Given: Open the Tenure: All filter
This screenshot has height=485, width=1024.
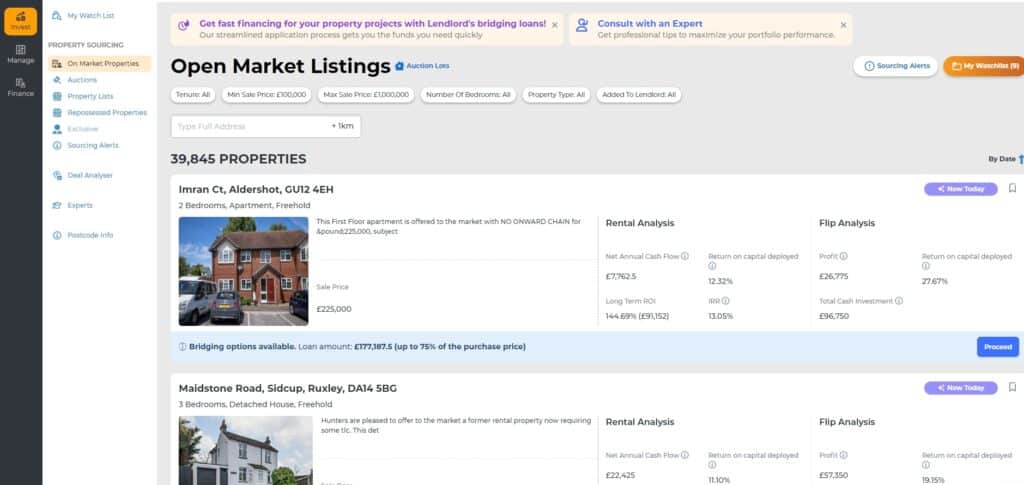Looking at the screenshot, I should tap(193, 95).
